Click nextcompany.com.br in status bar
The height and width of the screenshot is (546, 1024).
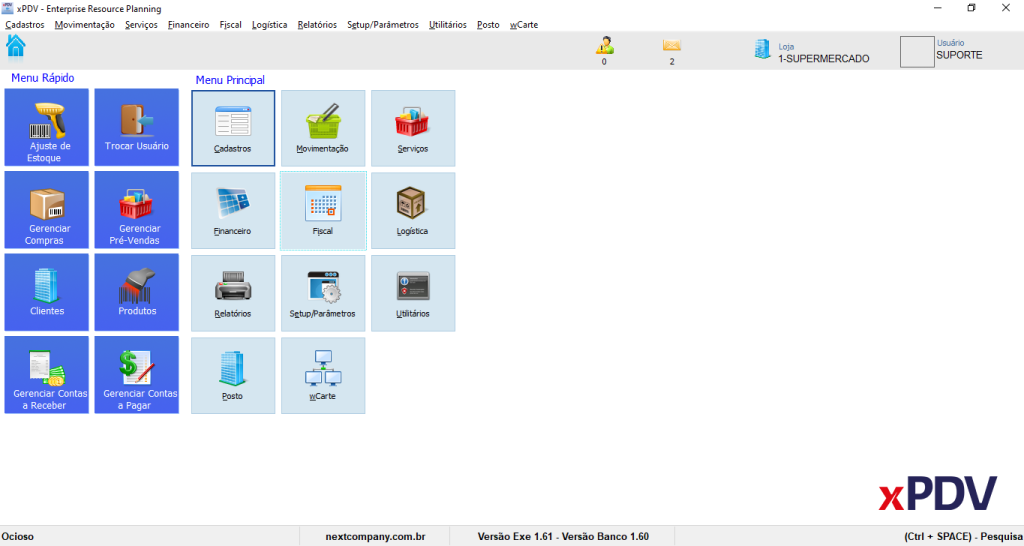[x=376, y=537]
